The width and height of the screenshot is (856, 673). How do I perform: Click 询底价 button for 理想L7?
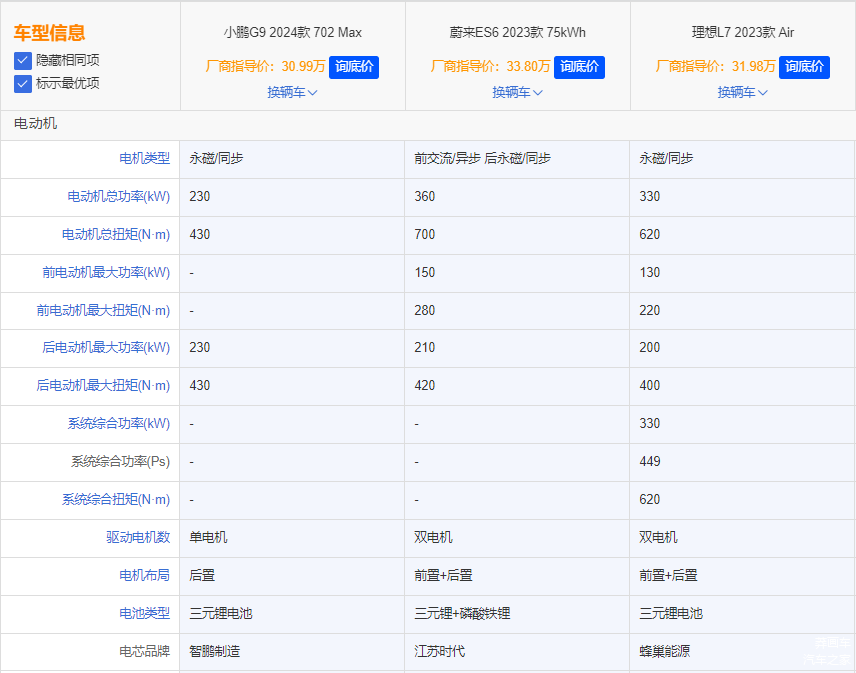pos(804,67)
